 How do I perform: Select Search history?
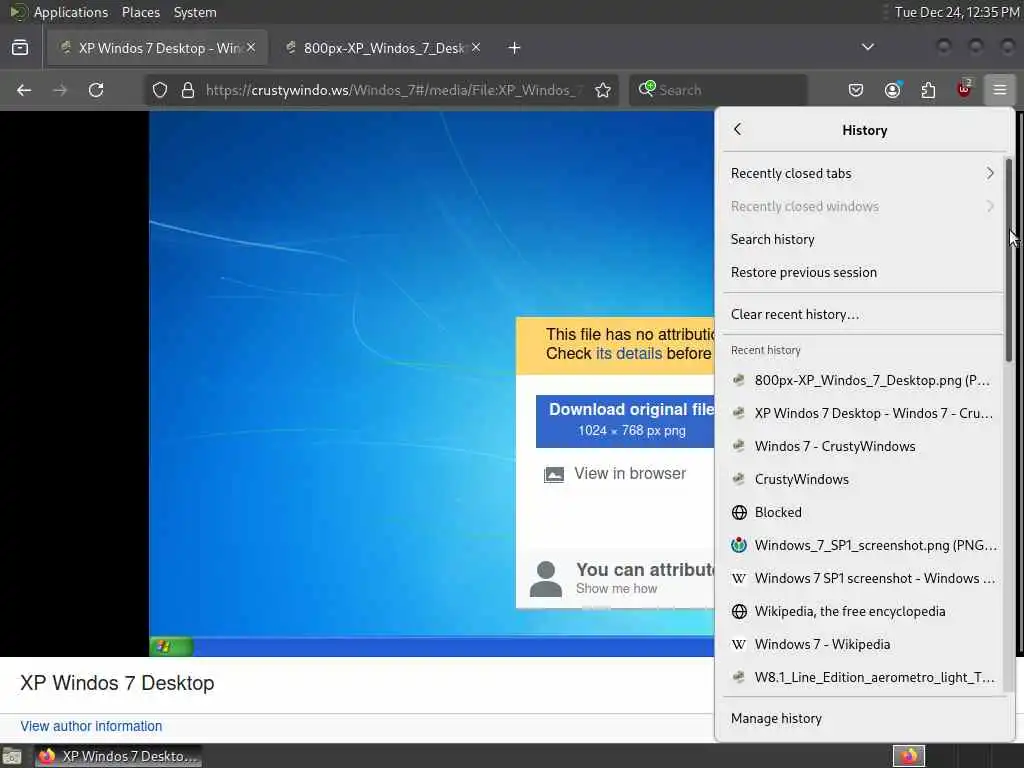tap(862, 239)
